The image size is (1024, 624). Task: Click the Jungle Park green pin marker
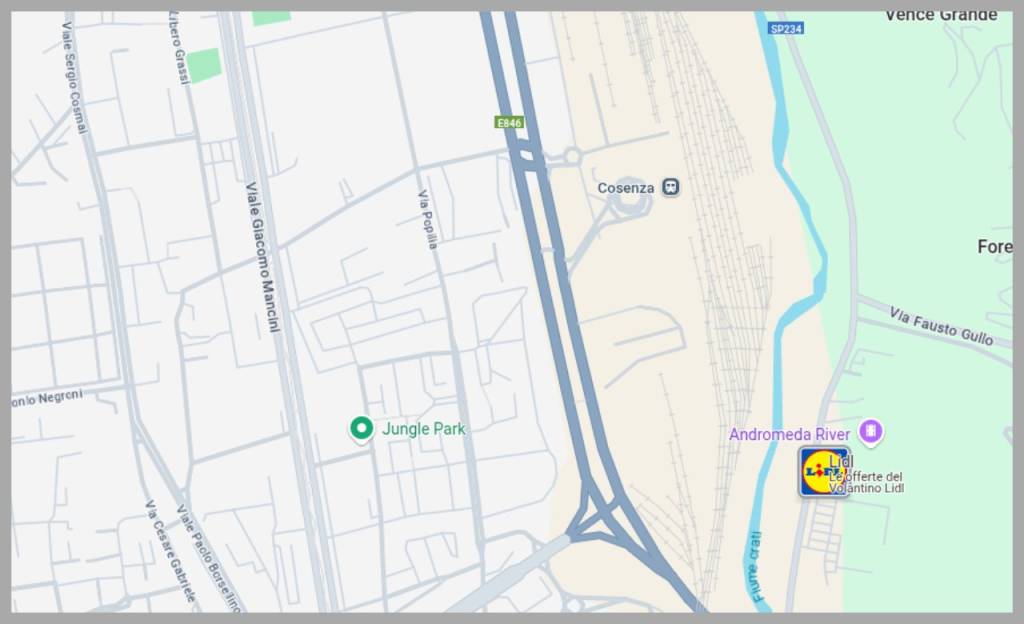pos(361,429)
